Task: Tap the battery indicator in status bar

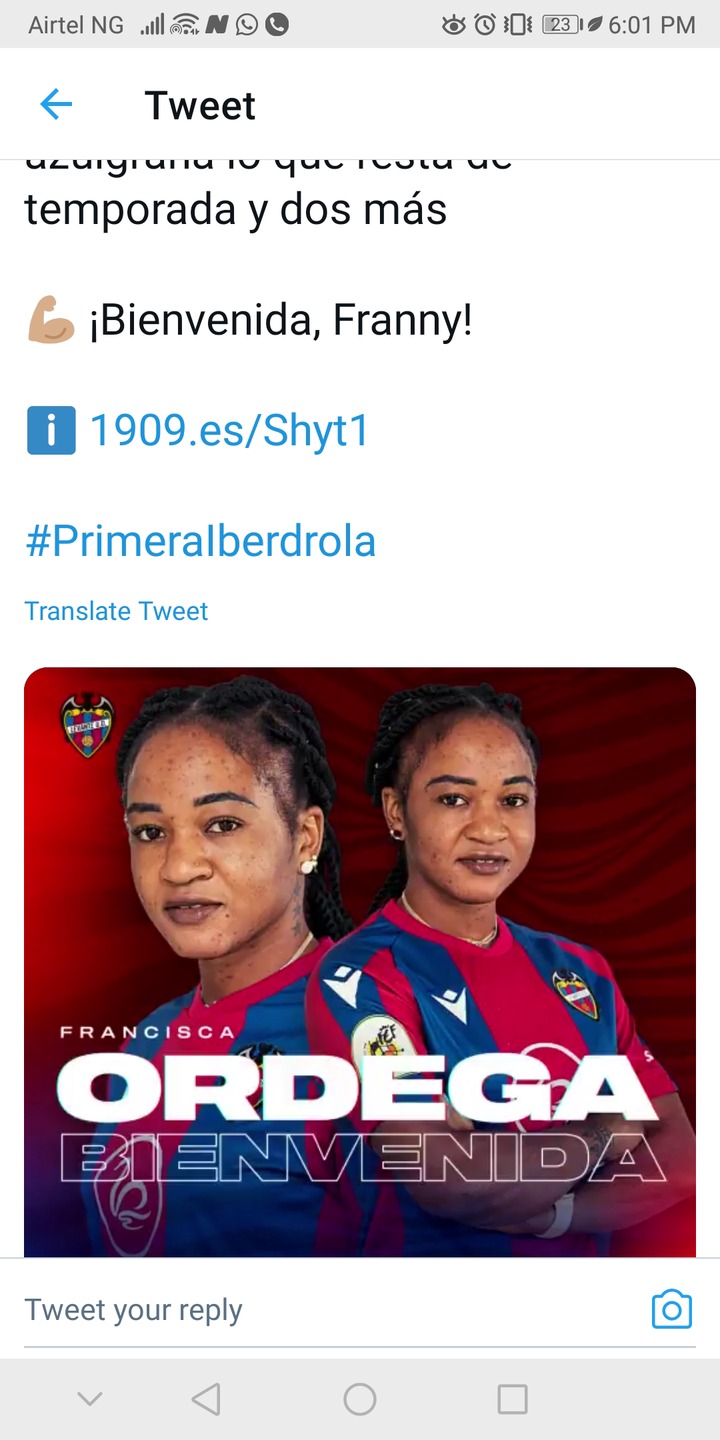Action: [562, 25]
